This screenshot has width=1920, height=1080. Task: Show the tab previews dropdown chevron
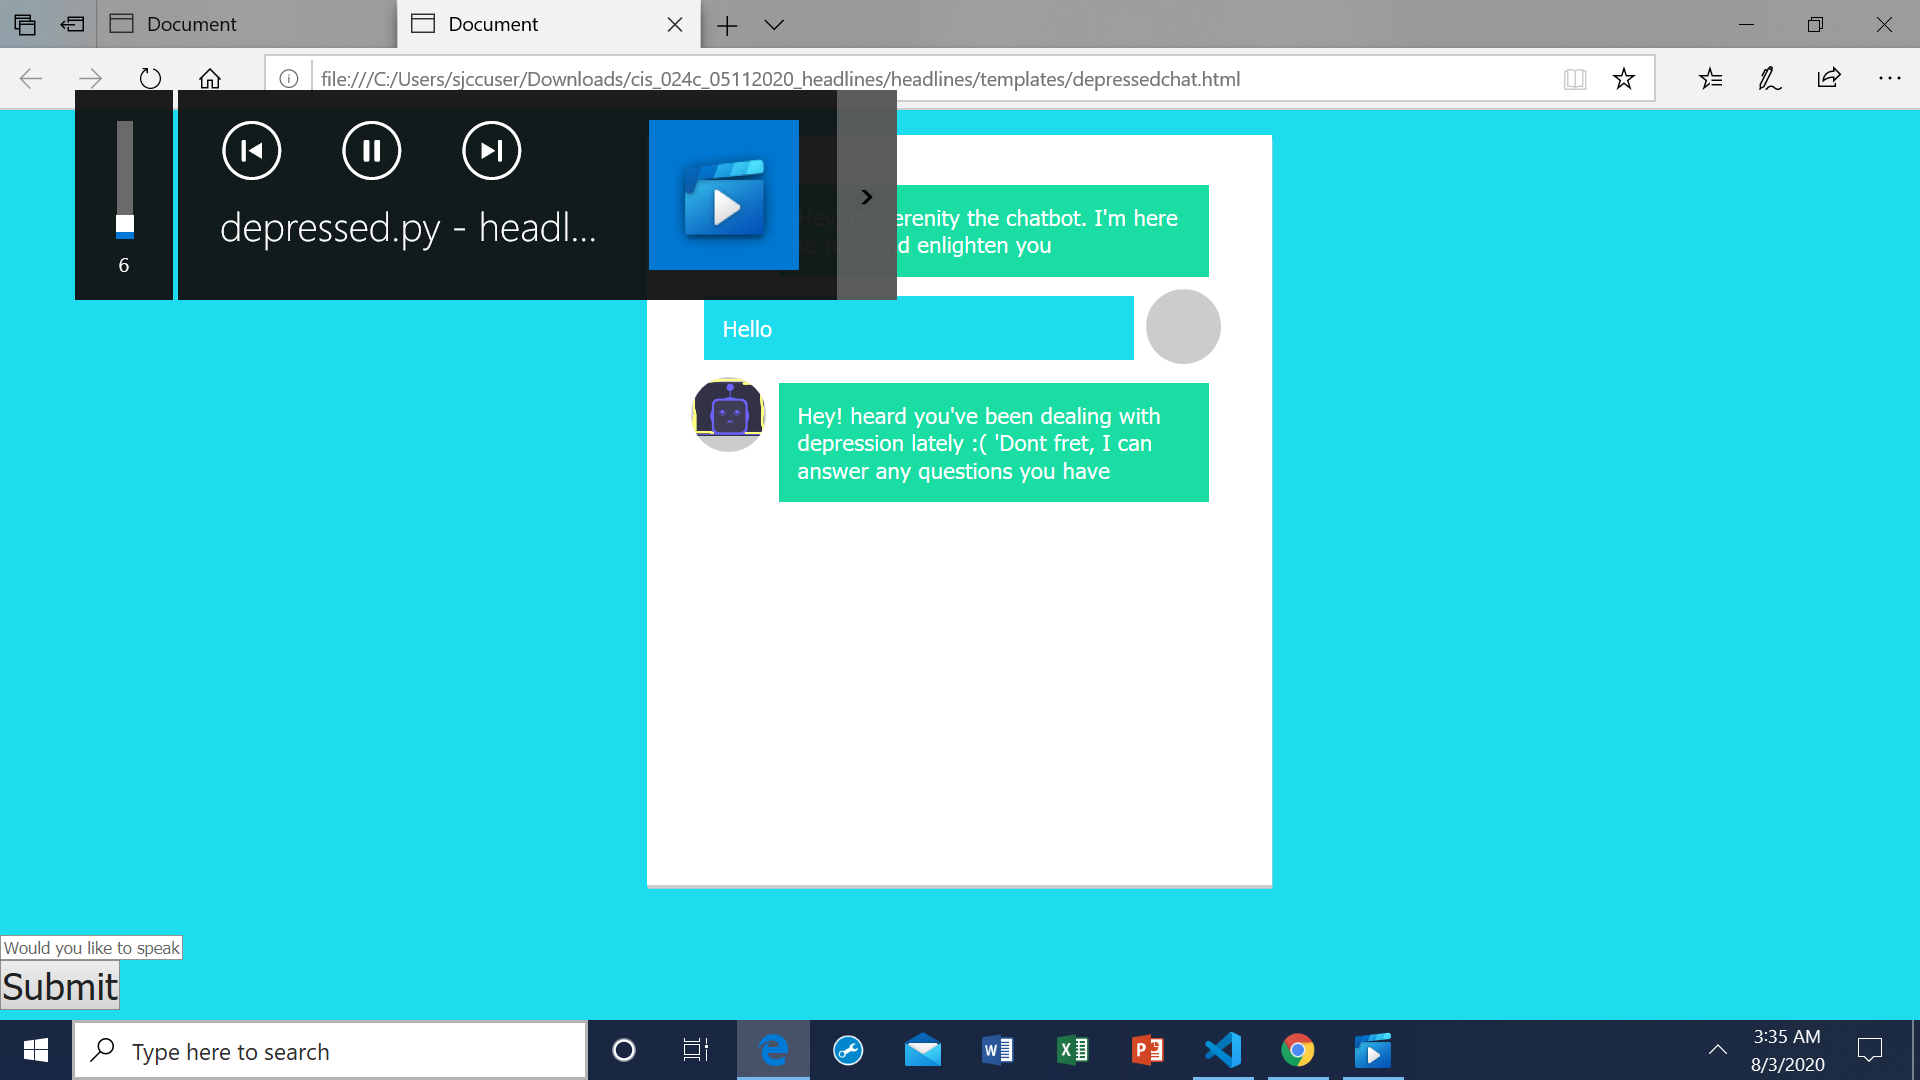[774, 24]
